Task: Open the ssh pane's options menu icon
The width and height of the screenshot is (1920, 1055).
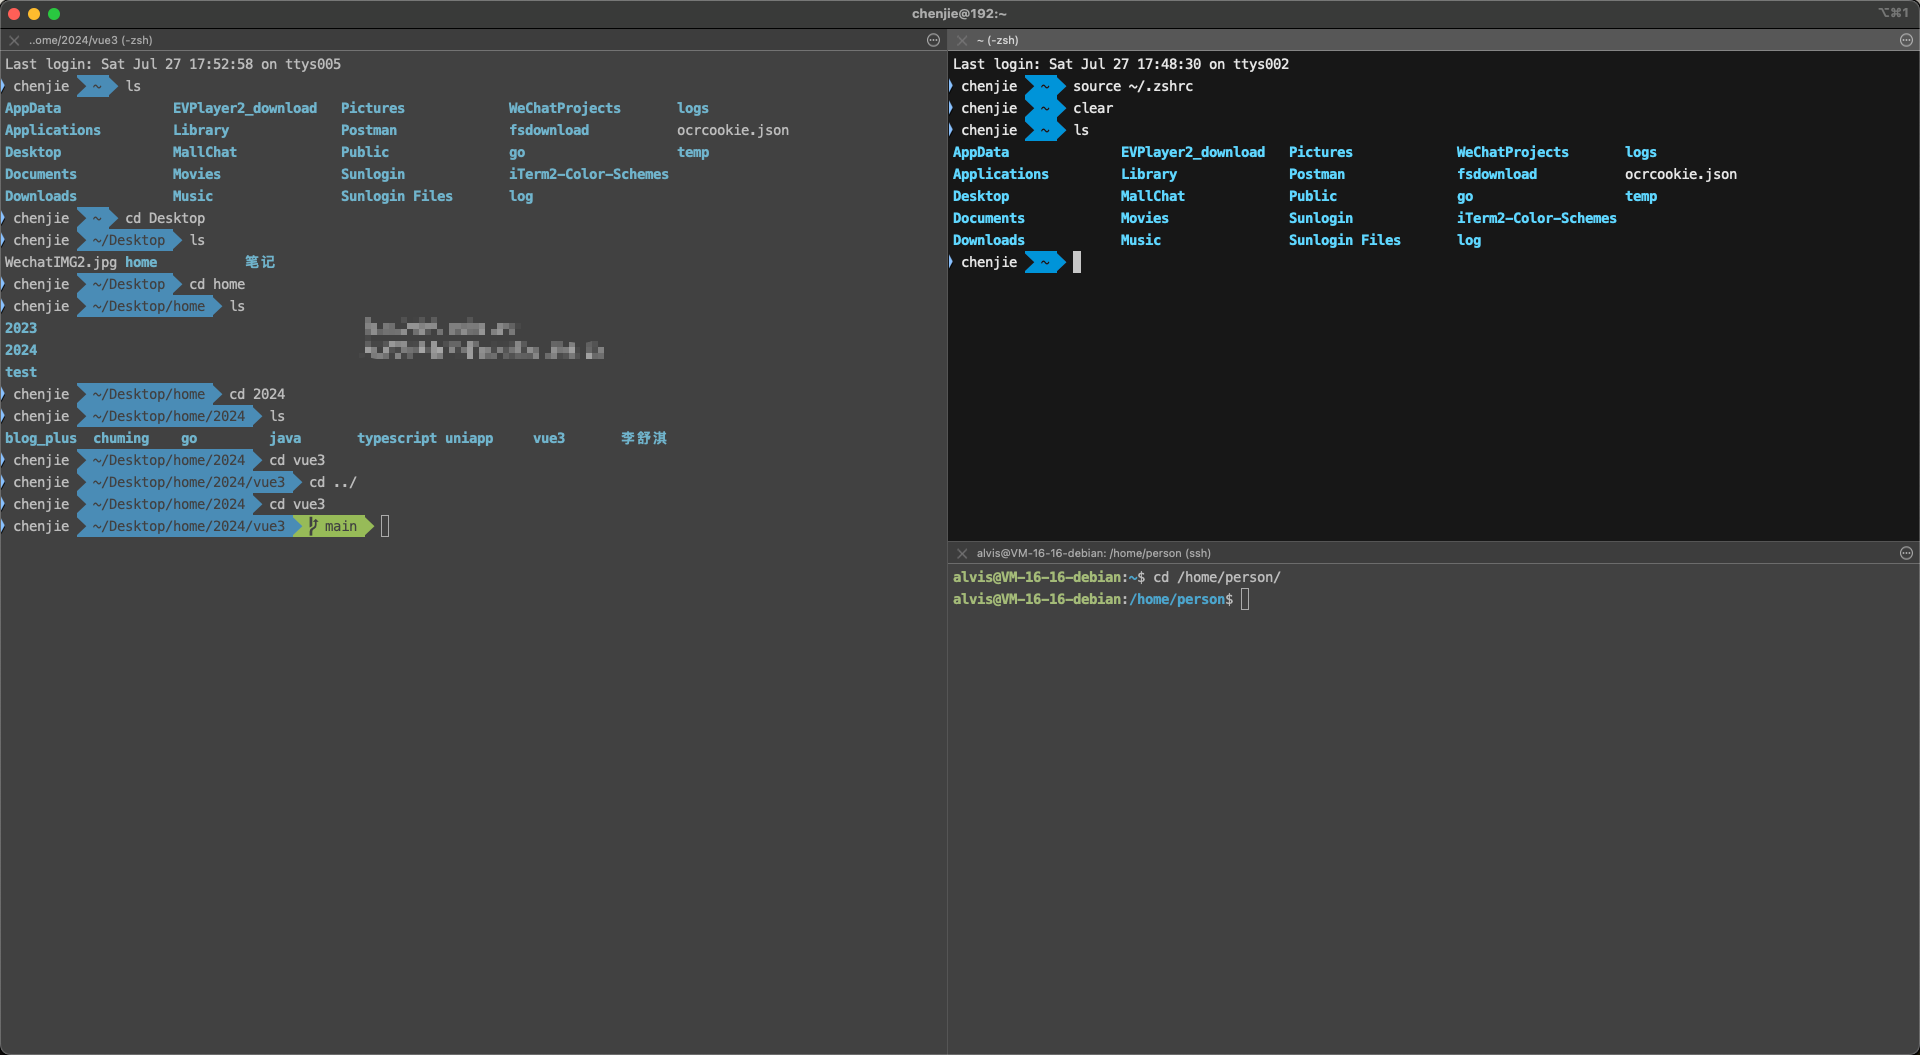Action: coord(1906,553)
